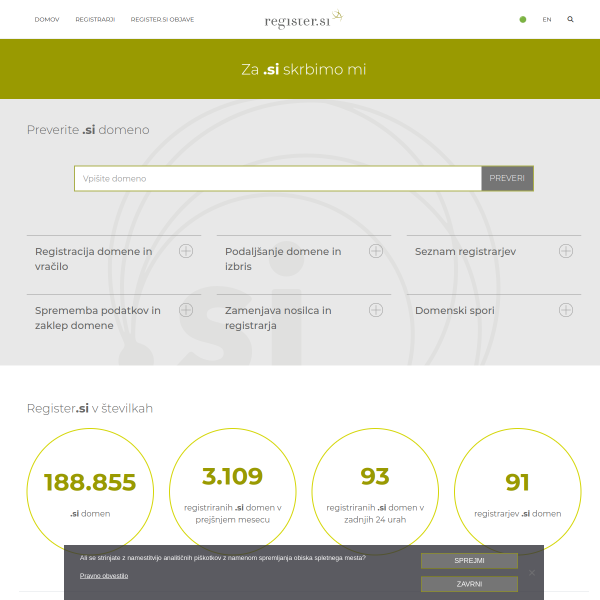This screenshot has width=600, height=600.
Task: Expand 'Domenski spori' plus icon
Action: point(566,310)
